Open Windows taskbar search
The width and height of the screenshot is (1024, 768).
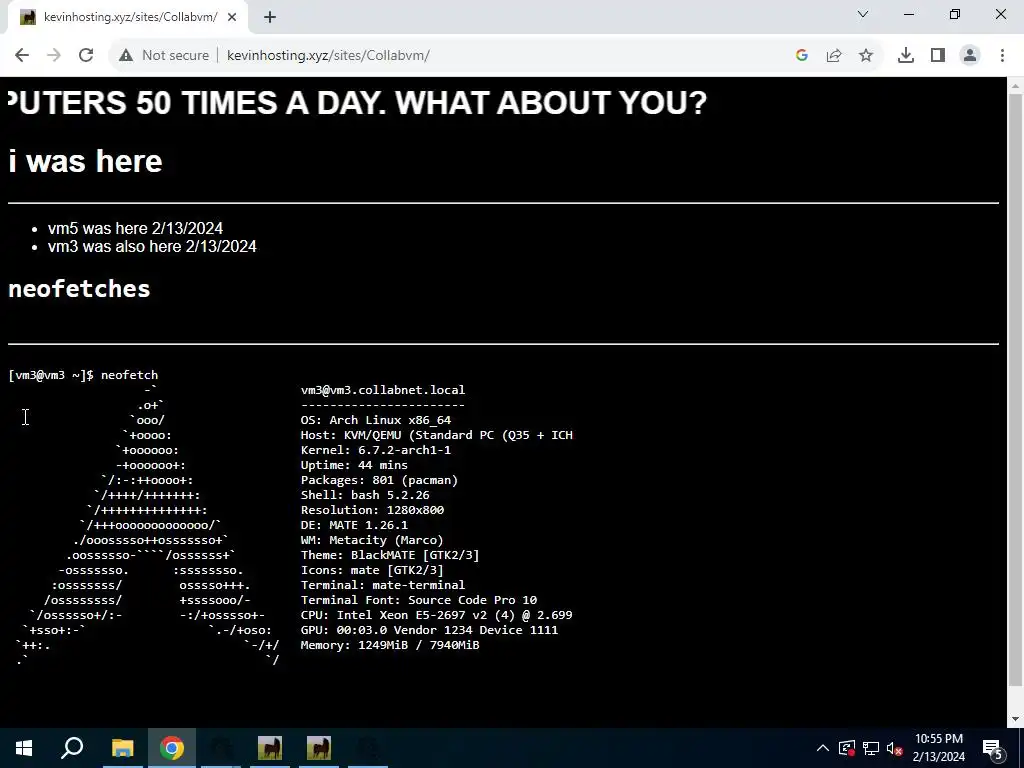tap(72, 748)
